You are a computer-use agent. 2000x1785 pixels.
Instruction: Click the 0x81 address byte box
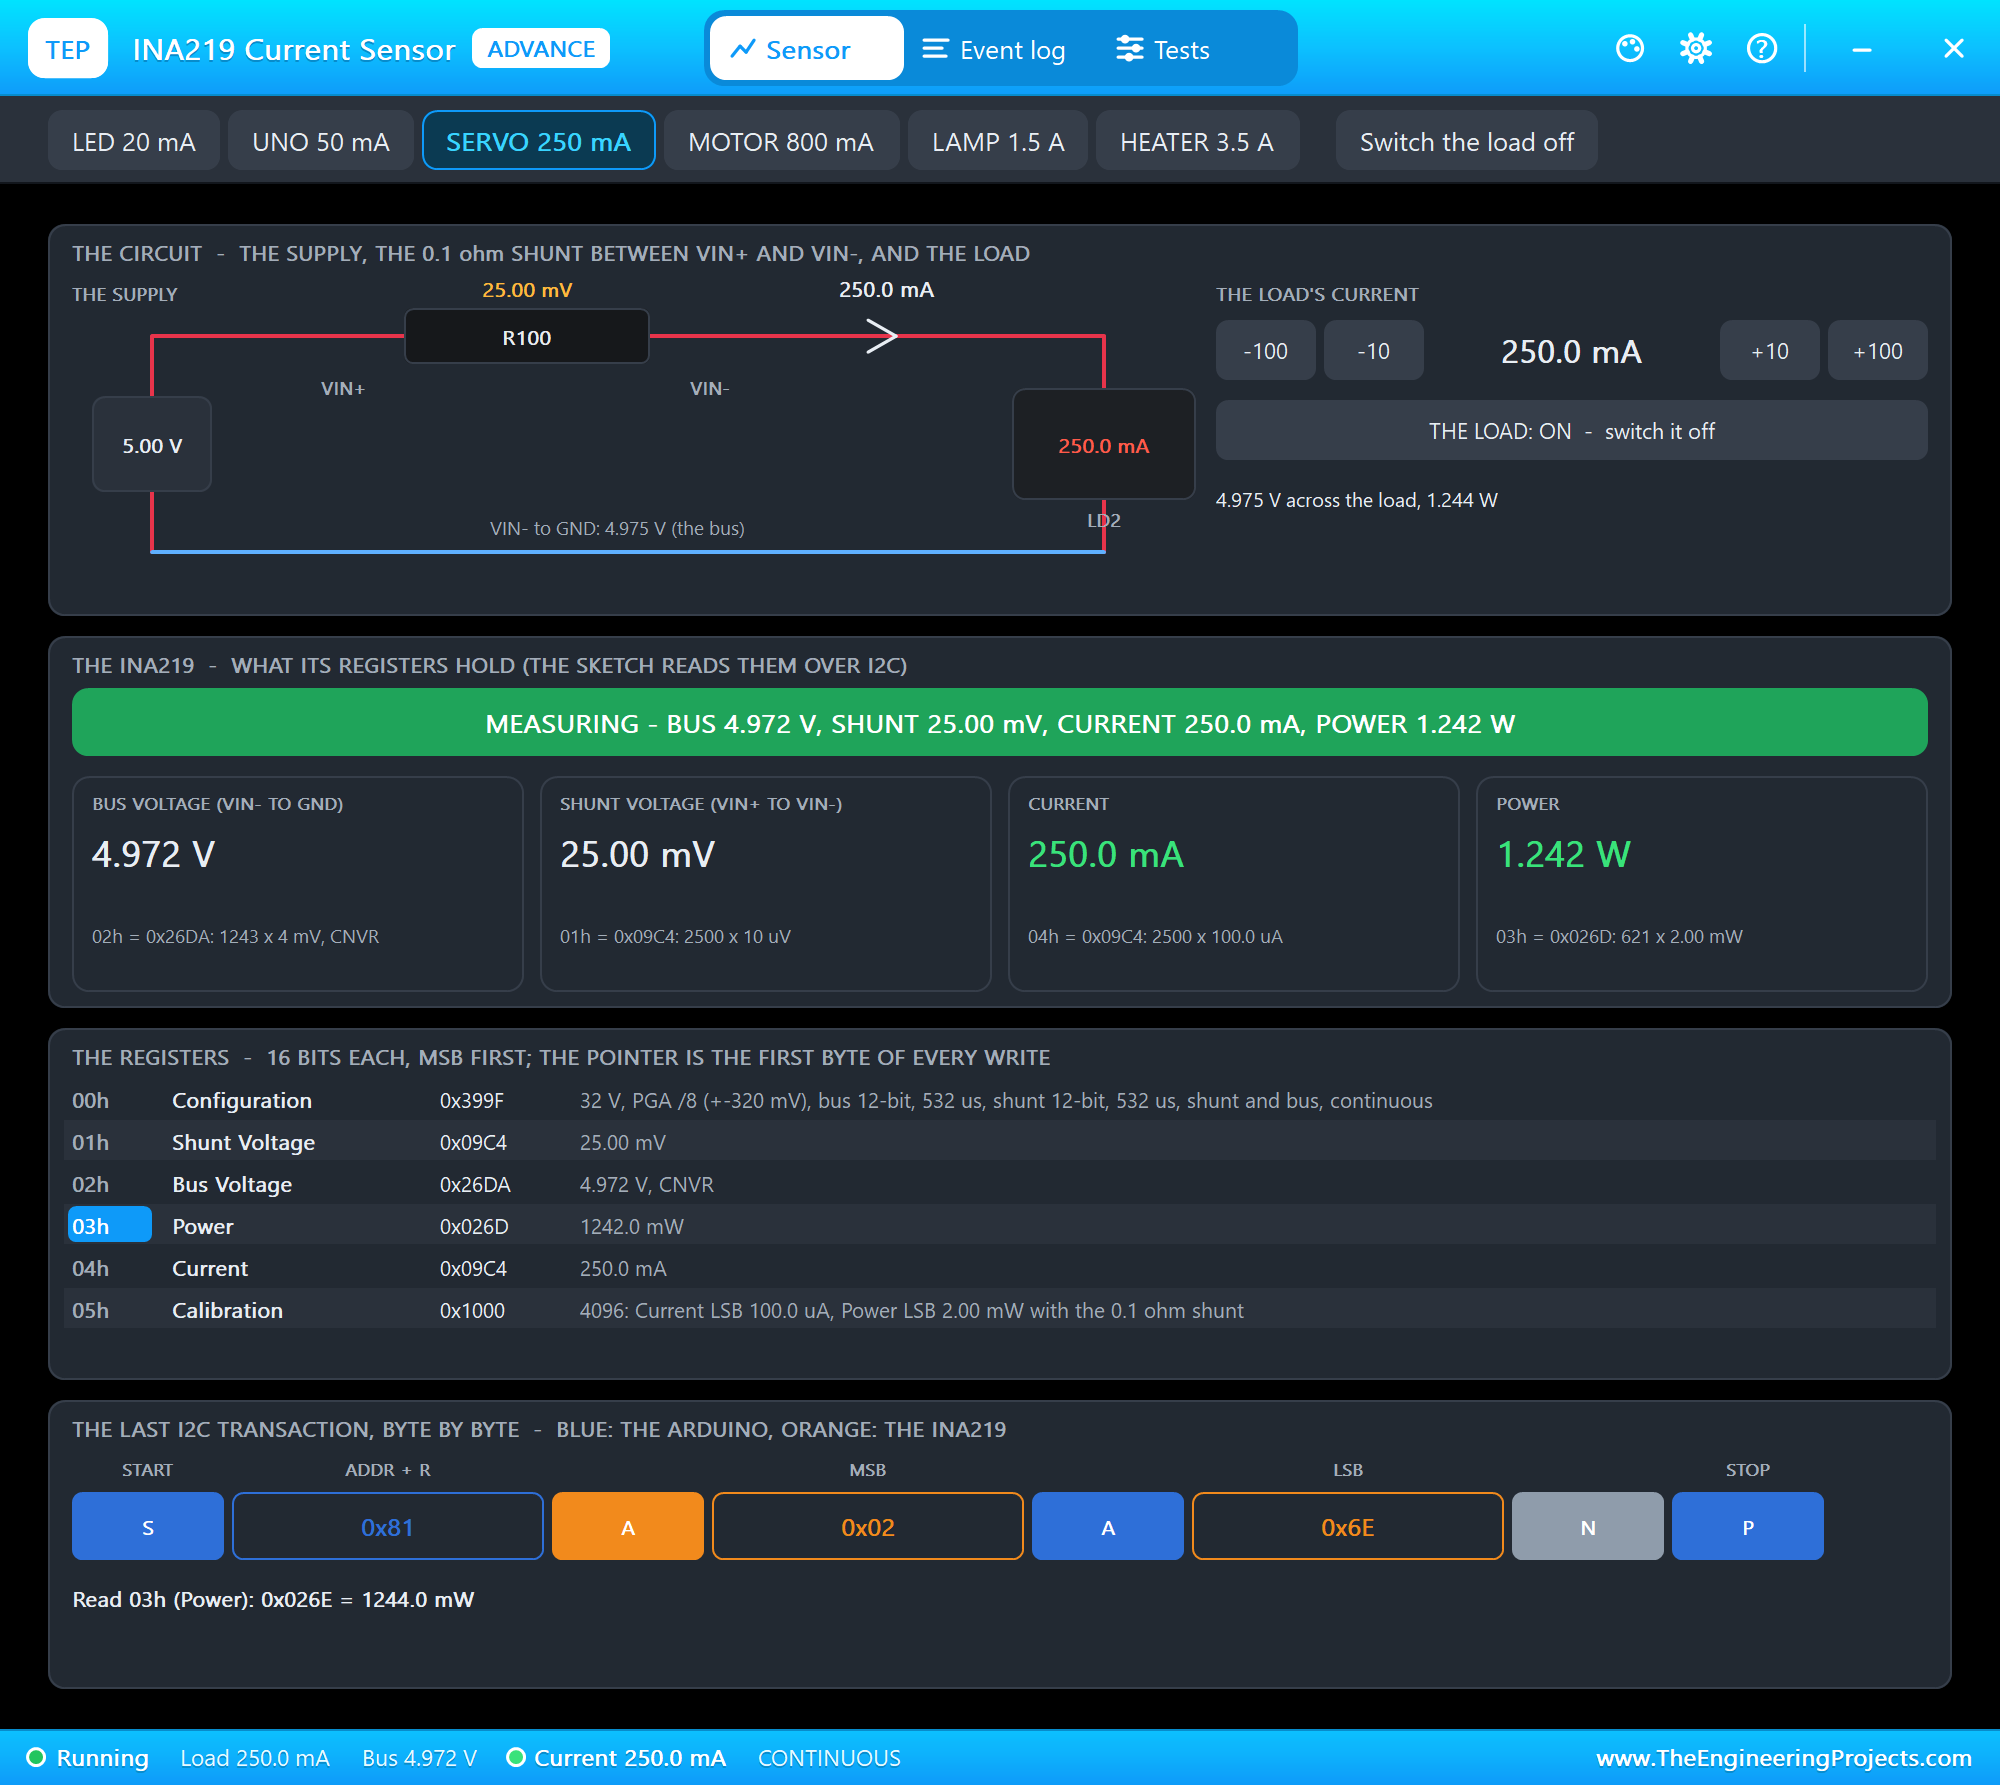(387, 1527)
